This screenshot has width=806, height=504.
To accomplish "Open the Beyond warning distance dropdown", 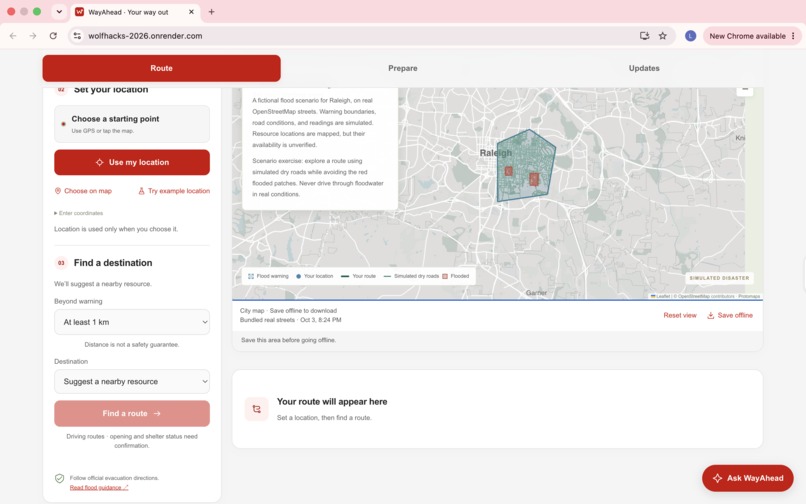I will click(132, 322).
